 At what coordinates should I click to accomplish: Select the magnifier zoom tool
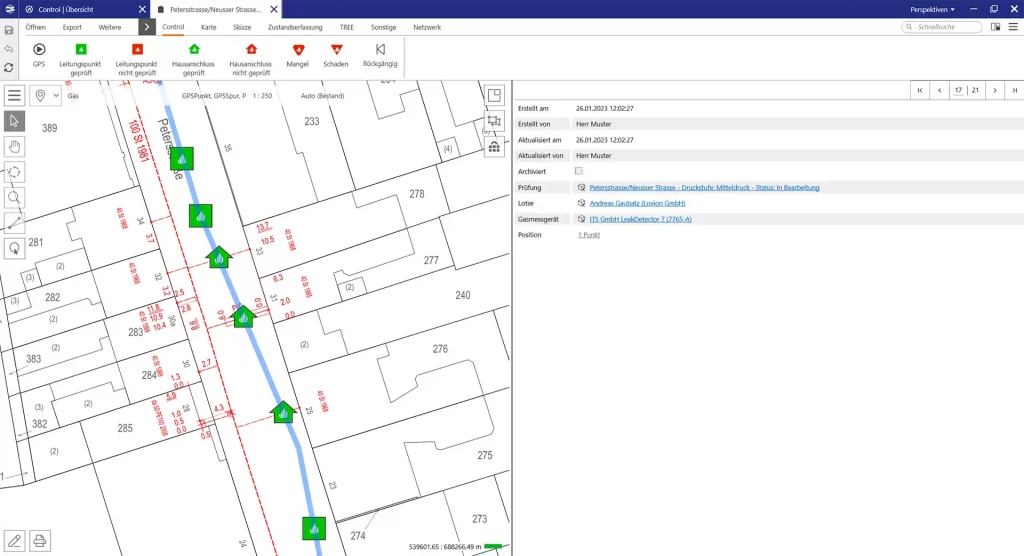pos(15,197)
